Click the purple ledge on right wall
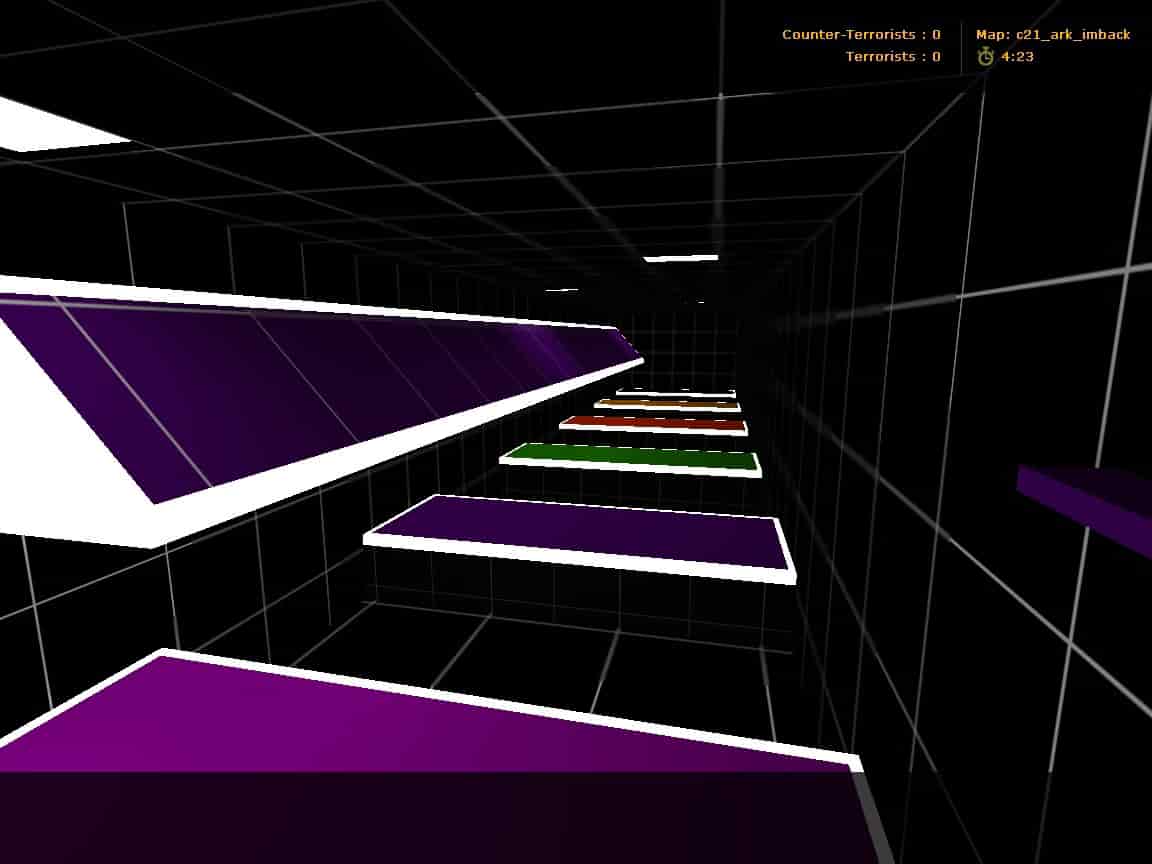 tap(1084, 505)
